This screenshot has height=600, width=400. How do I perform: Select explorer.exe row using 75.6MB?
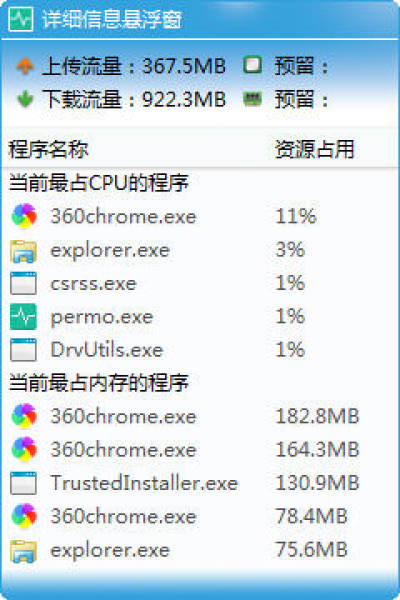[200, 550]
